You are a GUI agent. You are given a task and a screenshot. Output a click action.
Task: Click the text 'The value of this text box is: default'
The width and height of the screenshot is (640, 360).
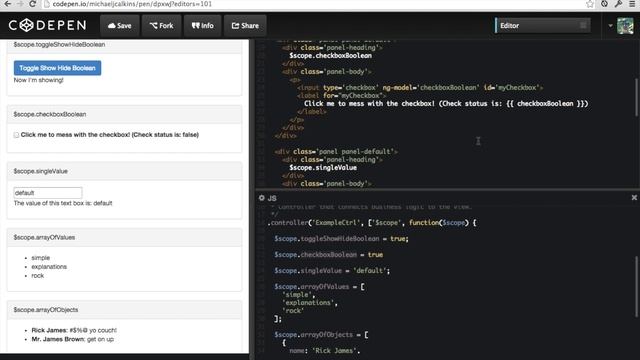63,203
